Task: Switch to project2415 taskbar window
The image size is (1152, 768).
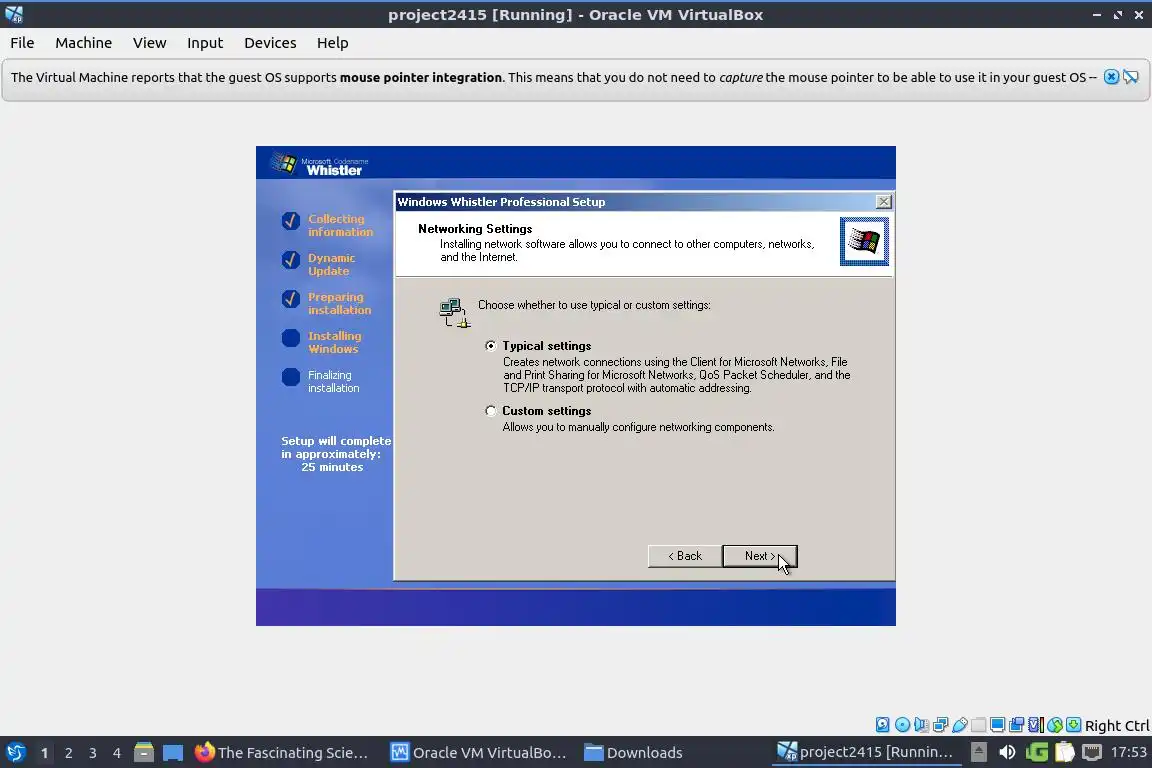Action: [x=865, y=753]
